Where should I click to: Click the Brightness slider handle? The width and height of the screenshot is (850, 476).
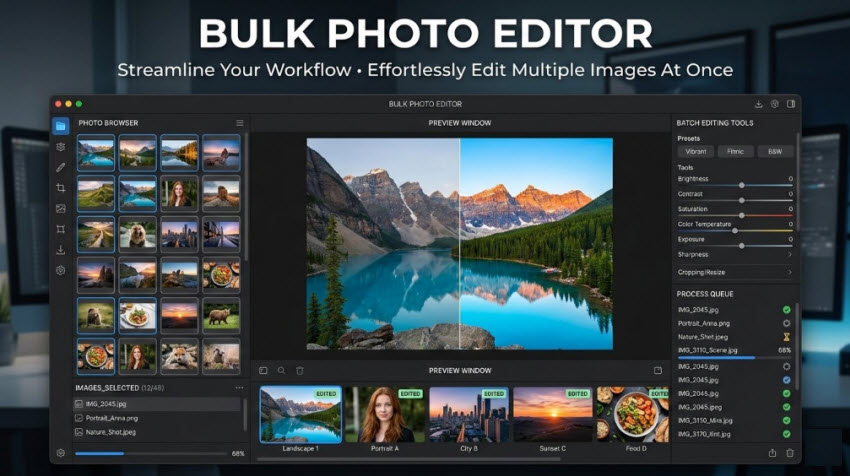tap(742, 185)
